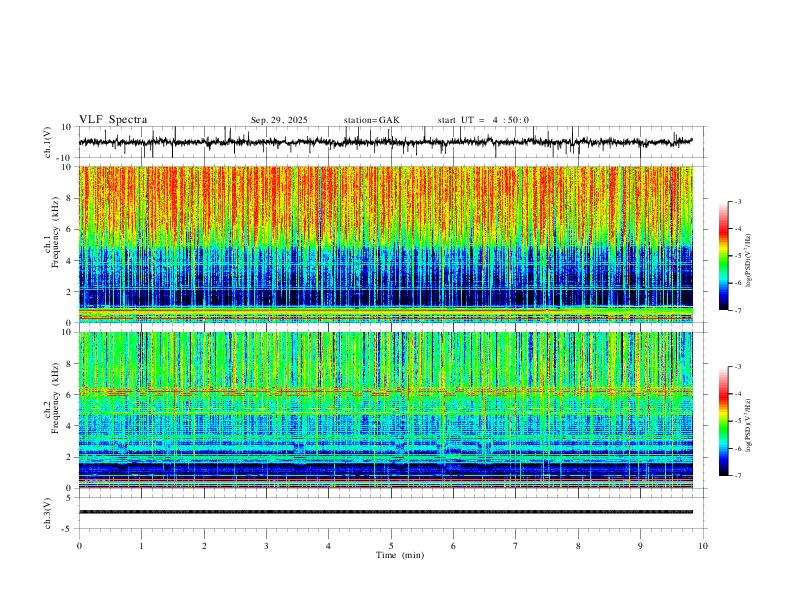The width and height of the screenshot is (792, 612).
Task: Click the 'start UT = 4:50:0' label
Action: 483,120
